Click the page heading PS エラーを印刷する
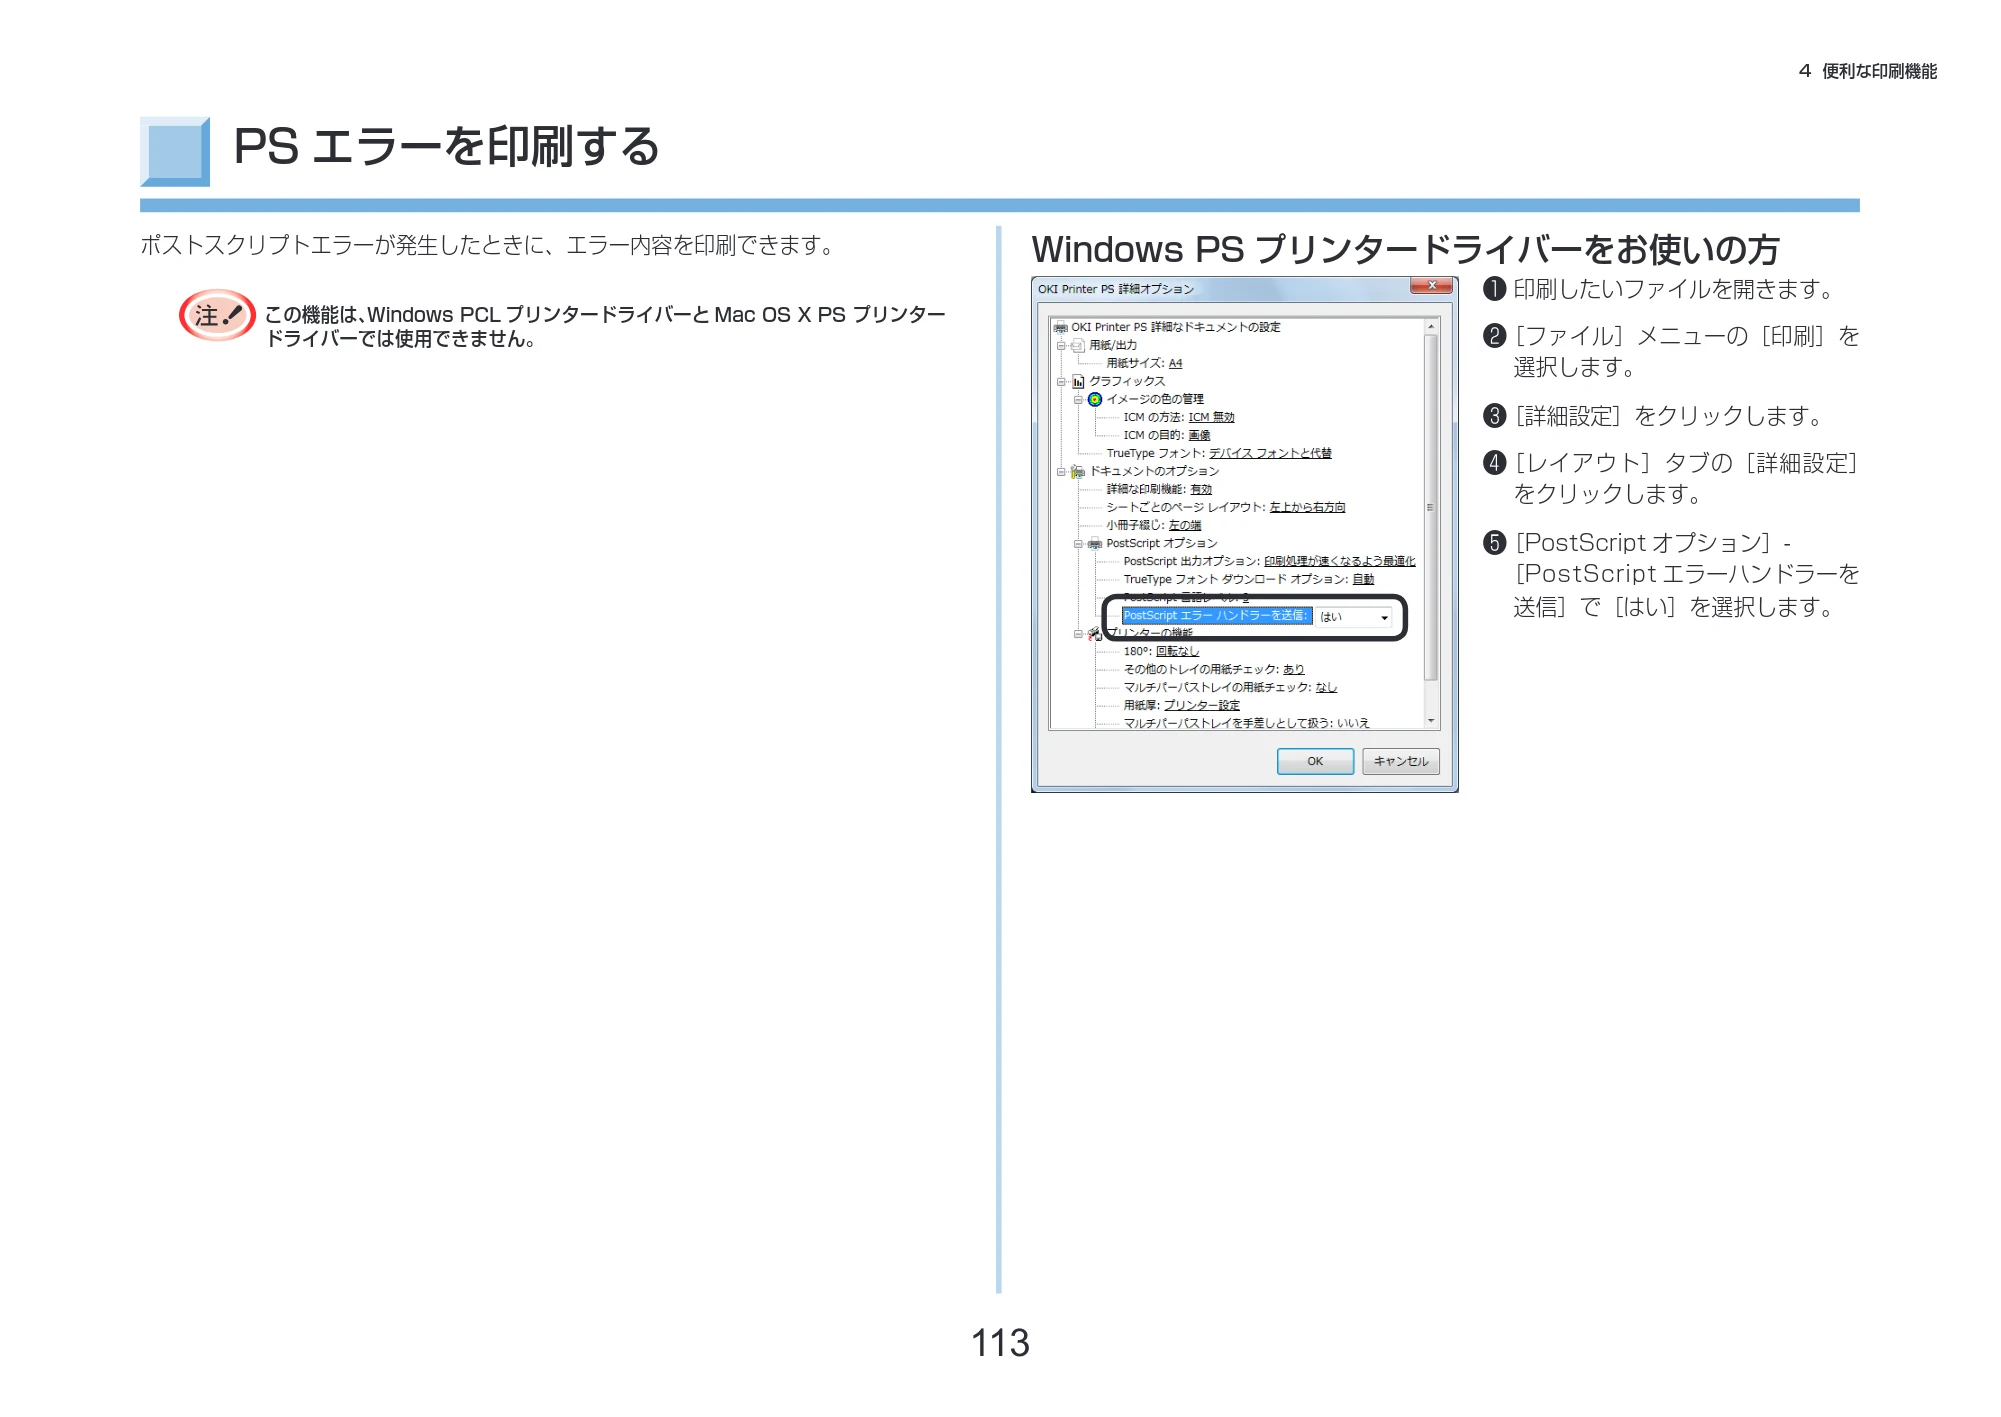 [x=446, y=147]
